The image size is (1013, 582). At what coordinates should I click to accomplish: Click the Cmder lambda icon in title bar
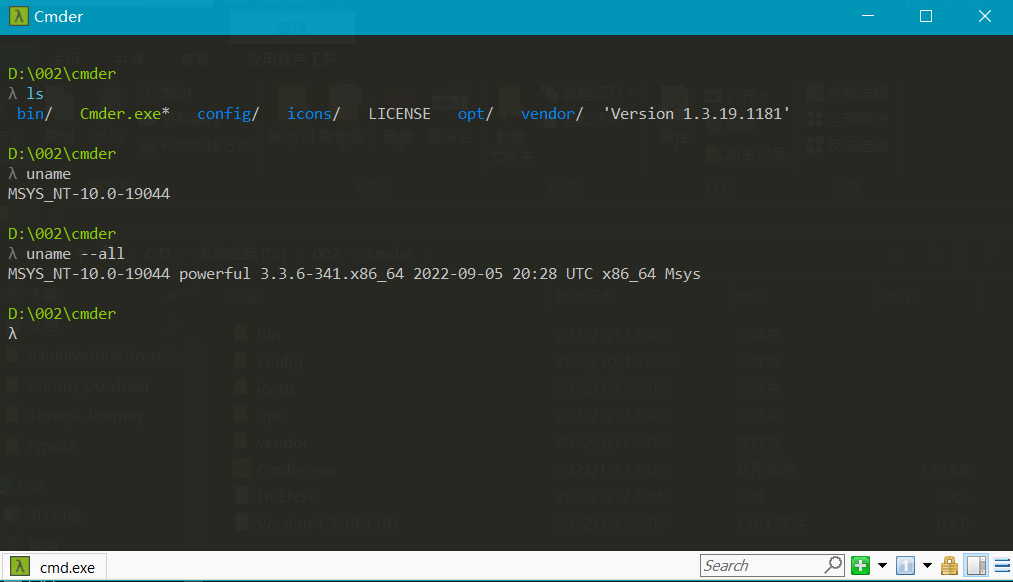[18, 16]
